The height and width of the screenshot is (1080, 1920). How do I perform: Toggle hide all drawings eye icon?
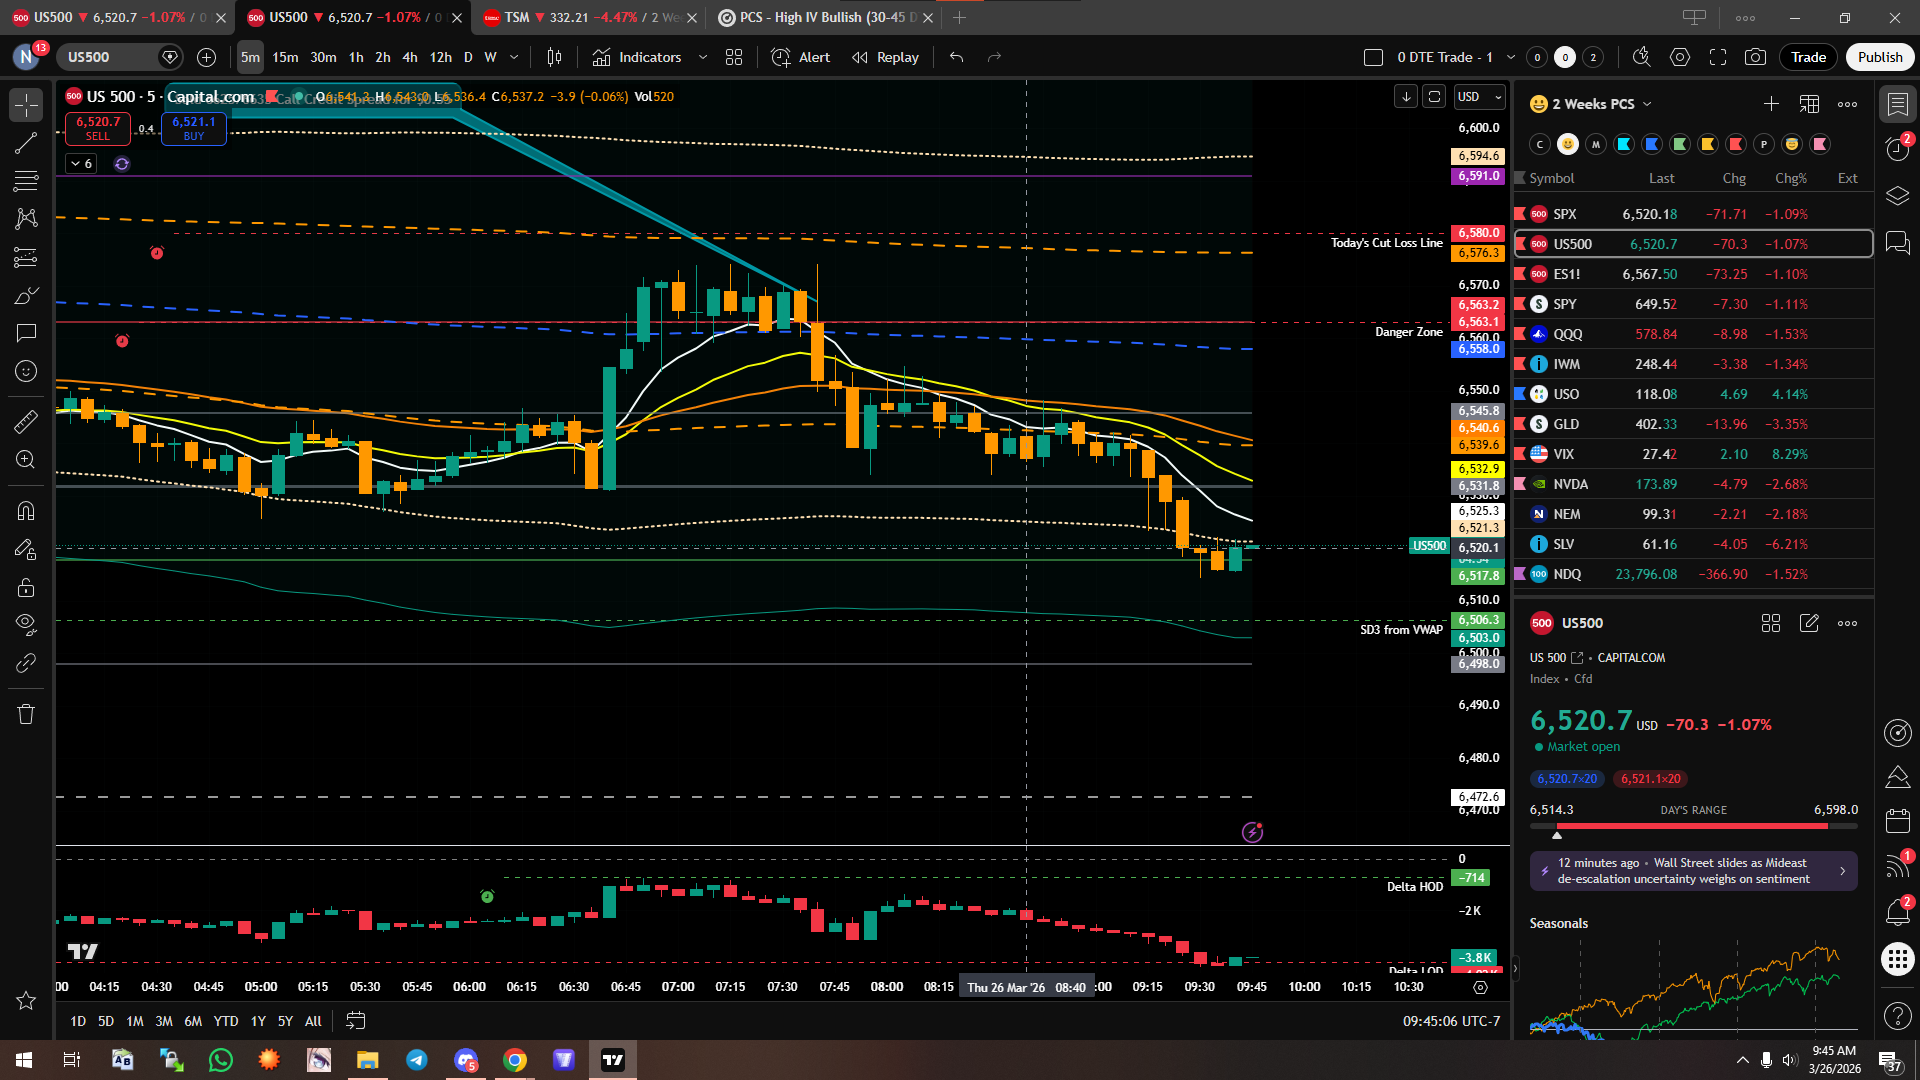click(x=26, y=624)
